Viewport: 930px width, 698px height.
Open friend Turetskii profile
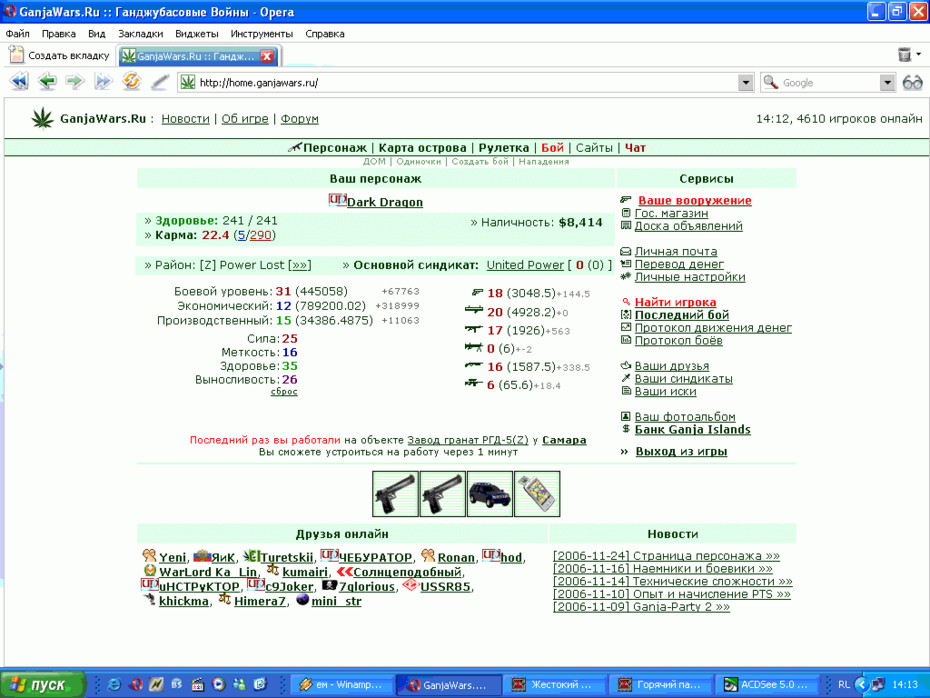[x=286, y=557]
